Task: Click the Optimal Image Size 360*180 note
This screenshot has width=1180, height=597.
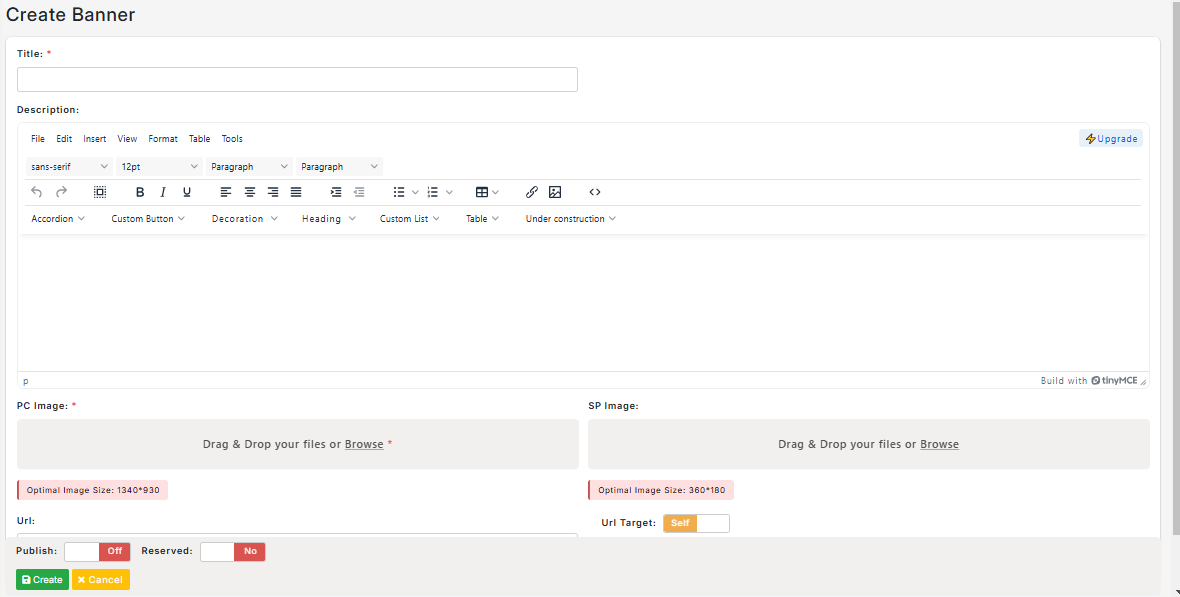Action: point(661,490)
